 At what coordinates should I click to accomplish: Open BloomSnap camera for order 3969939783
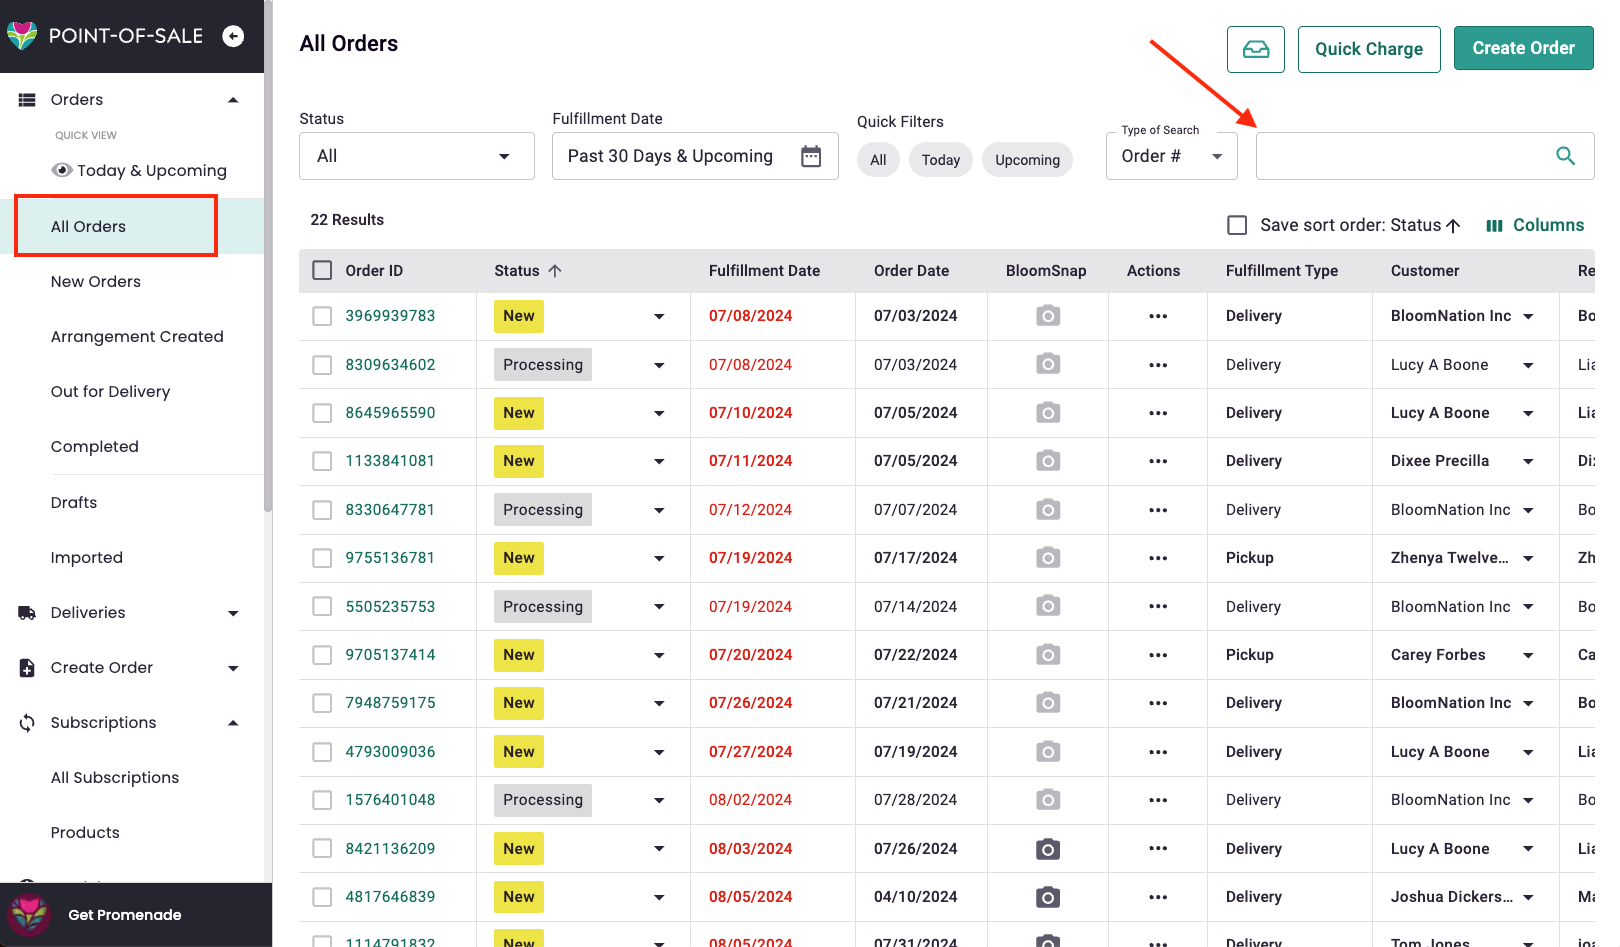(1047, 316)
